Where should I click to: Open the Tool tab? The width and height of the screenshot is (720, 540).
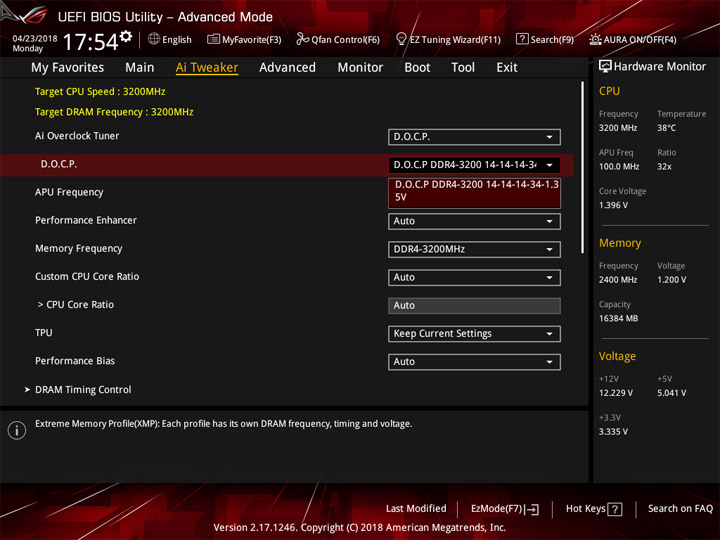463,68
